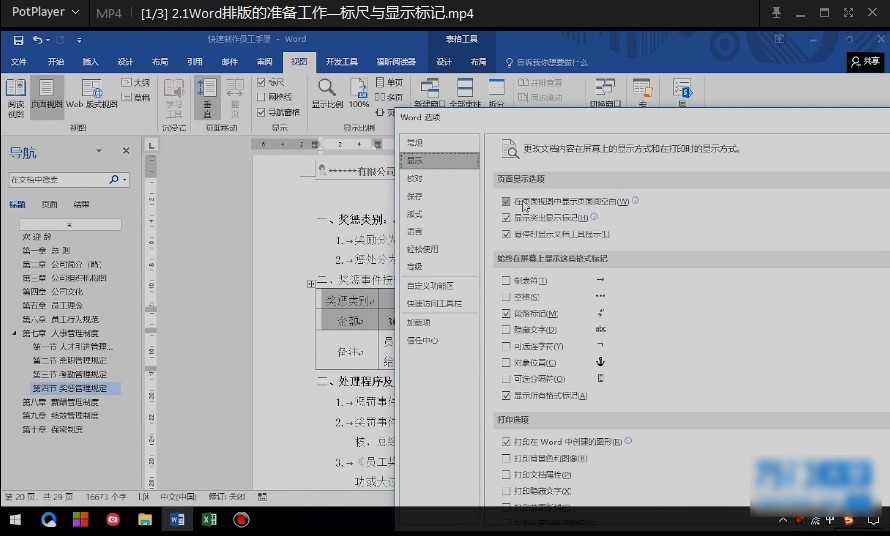The height and width of the screenshot is (536, 890).
Task: Switch navigation pane to Results (结果) tab
Action: tap(81, 204)
